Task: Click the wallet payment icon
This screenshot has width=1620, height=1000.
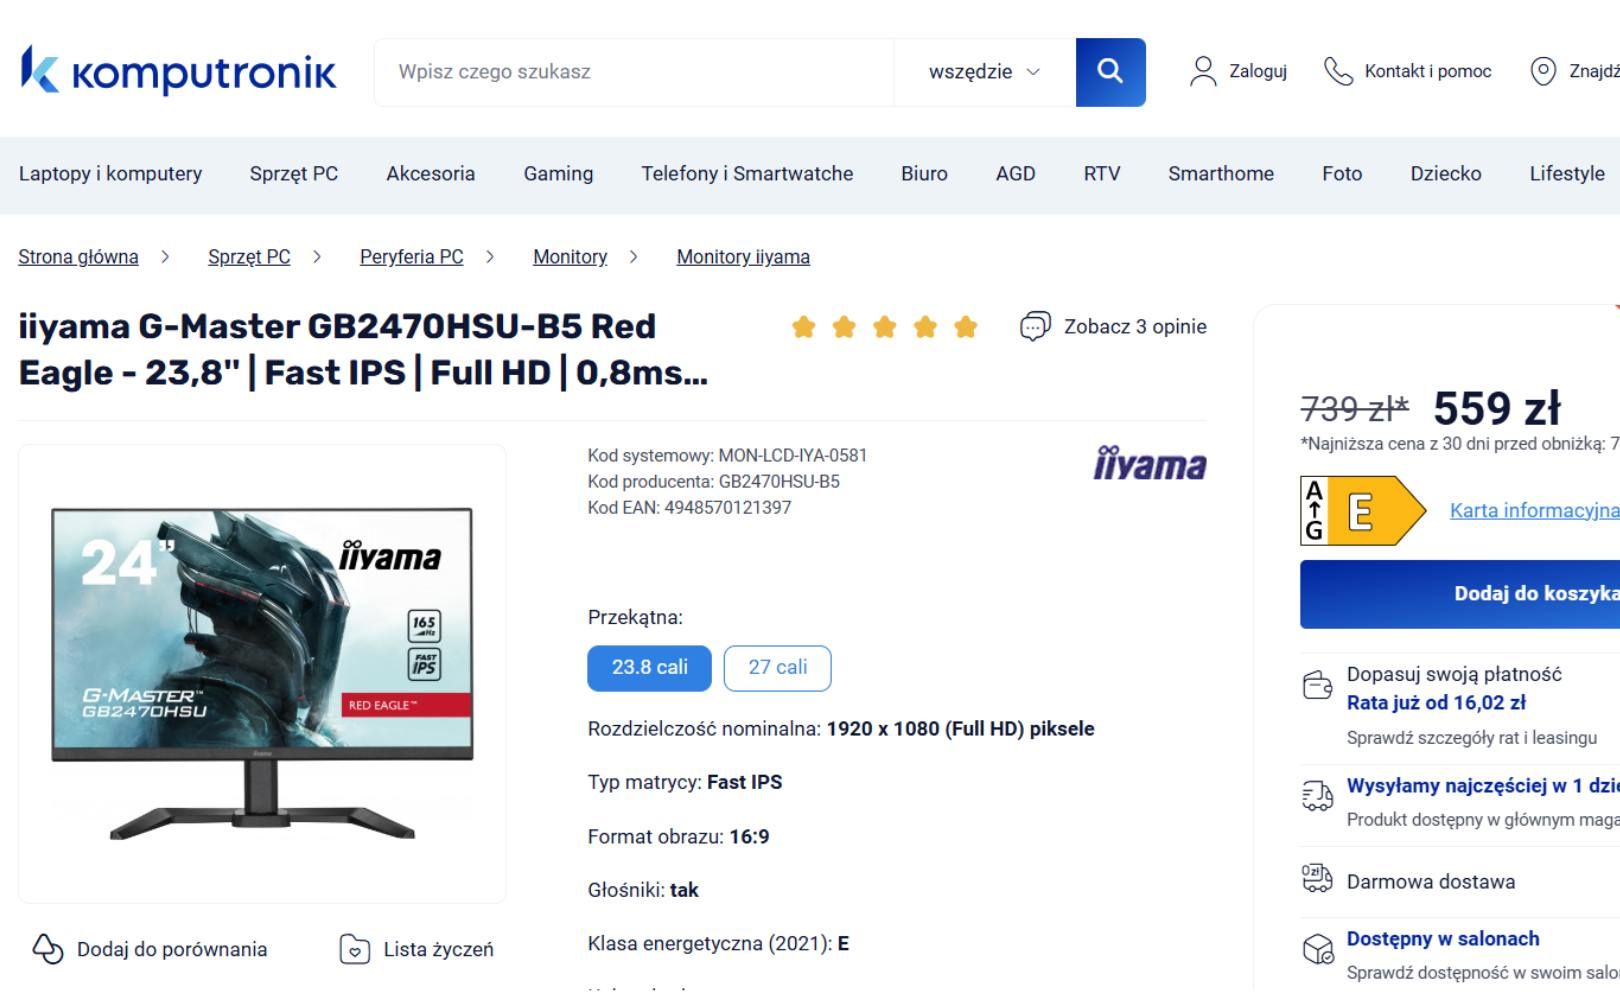Action: pos(1318,686)
